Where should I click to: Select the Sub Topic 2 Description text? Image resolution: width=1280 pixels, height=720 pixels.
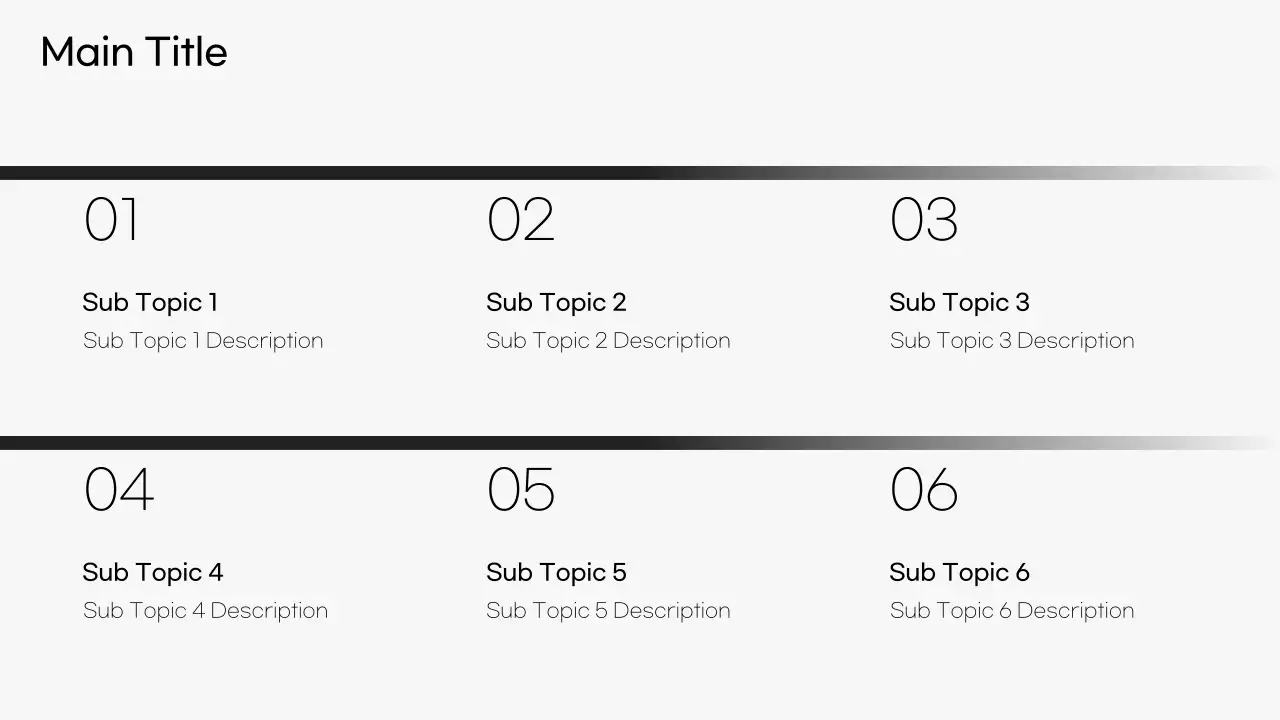click(608, 341)
